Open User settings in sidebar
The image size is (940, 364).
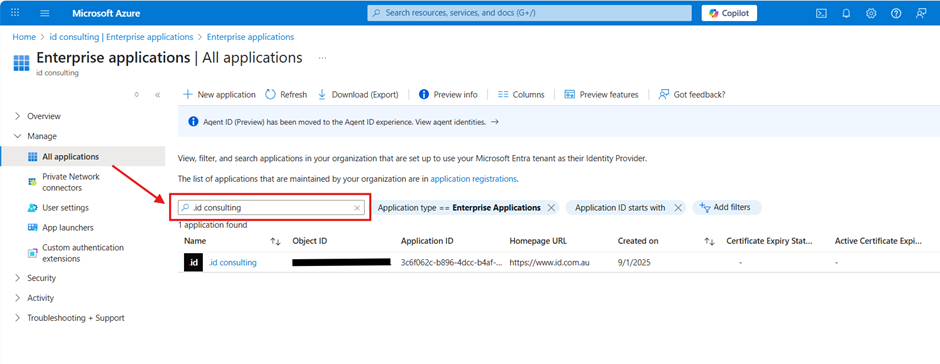tap(65, 207)
